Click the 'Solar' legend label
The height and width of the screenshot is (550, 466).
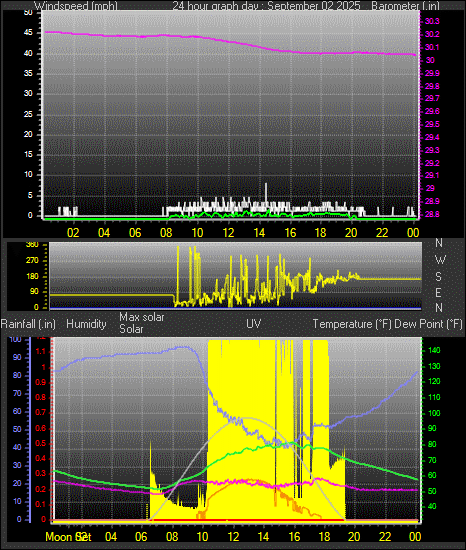tap(131, 329)
